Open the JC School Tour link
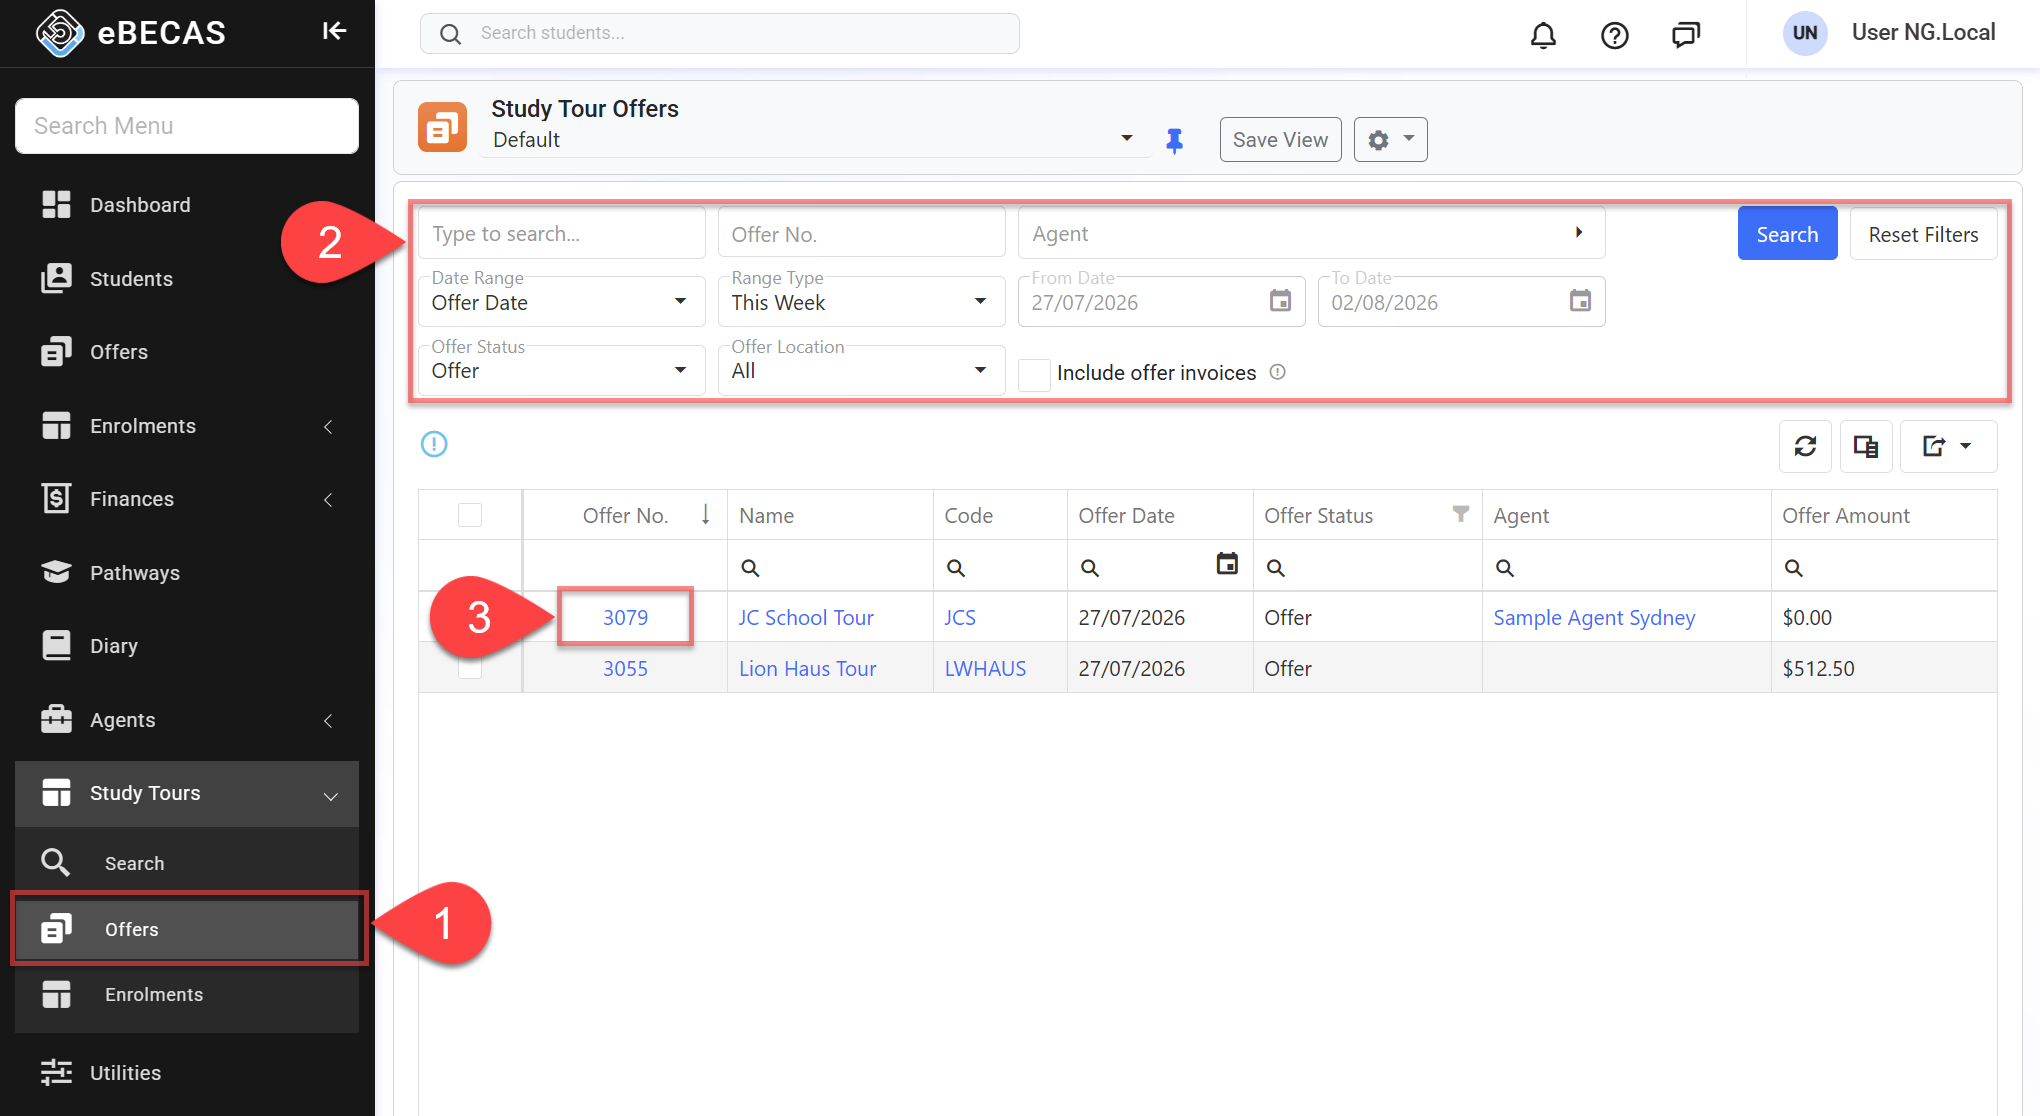Viewport: 2040px width, 1116px height. point(806,618)
